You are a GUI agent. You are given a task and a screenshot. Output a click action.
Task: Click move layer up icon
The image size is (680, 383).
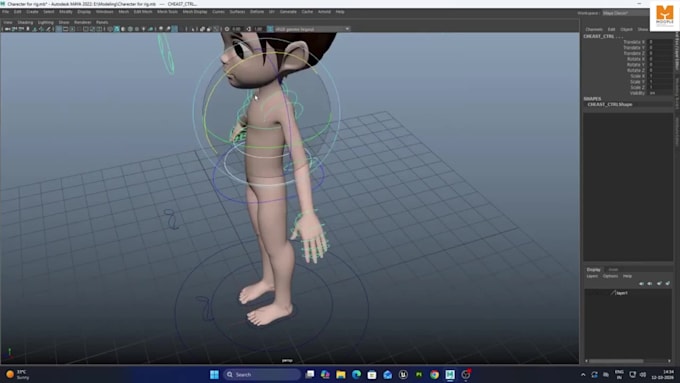click(x=641, y=283)
